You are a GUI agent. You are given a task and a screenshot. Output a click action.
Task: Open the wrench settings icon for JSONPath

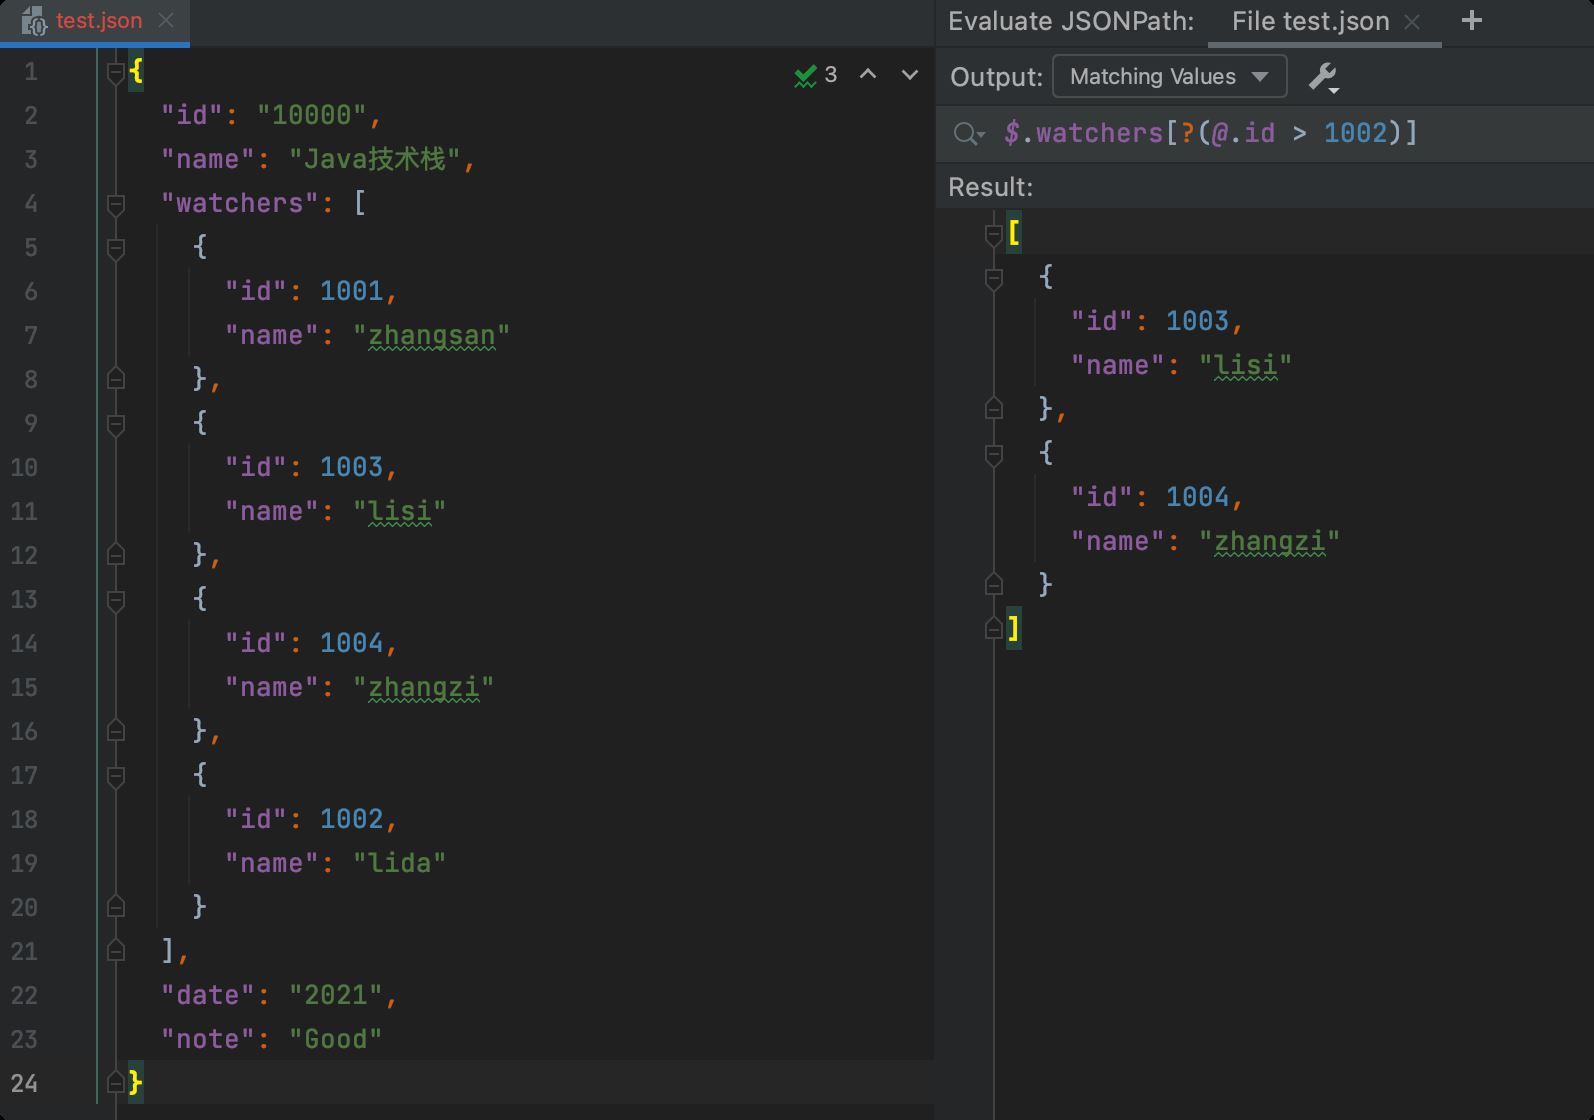1323,77
